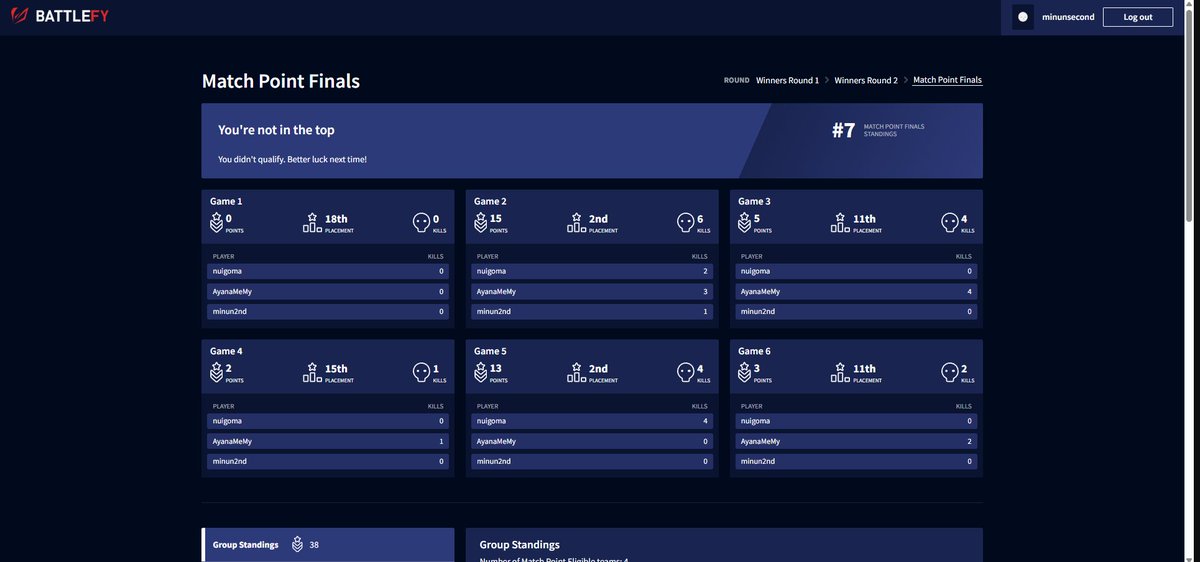Click the Game 6 kills skull icon
Image resolution: width=1200 pixels, height=562 pixels.
tap(949, 372)
